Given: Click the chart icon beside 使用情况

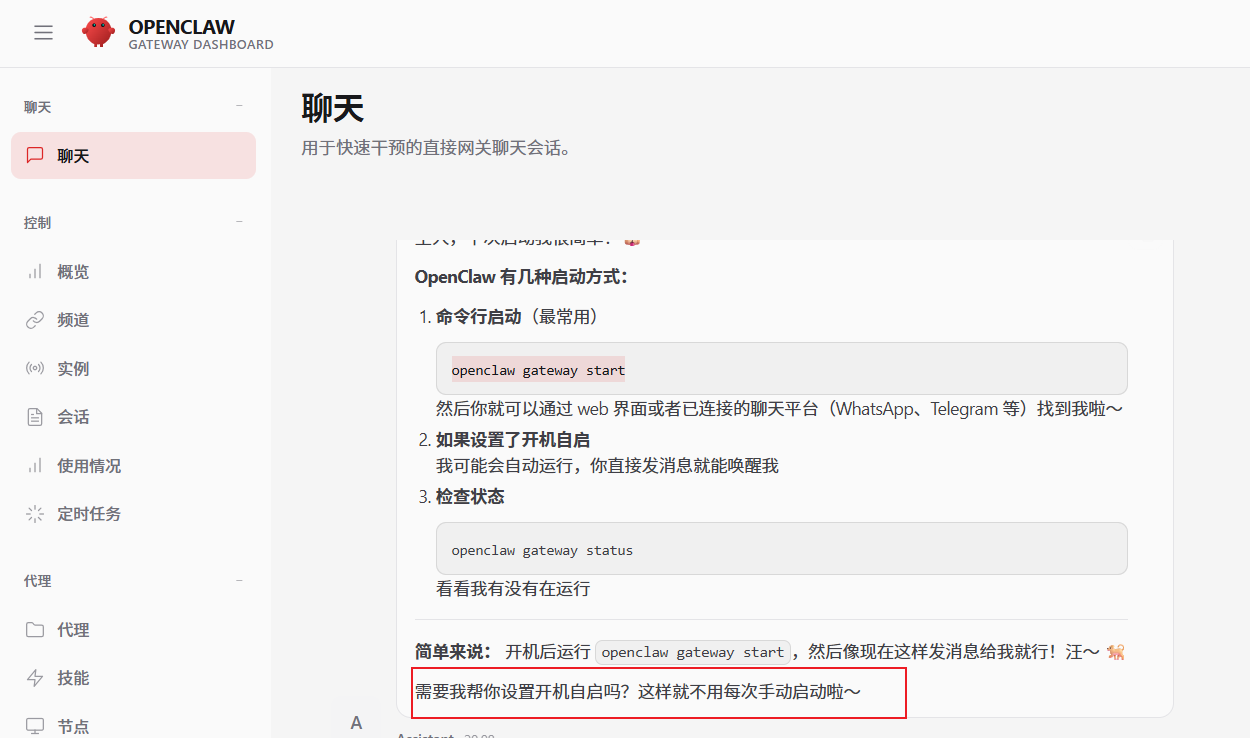Looking at the screenshot, I should [35, 466].
